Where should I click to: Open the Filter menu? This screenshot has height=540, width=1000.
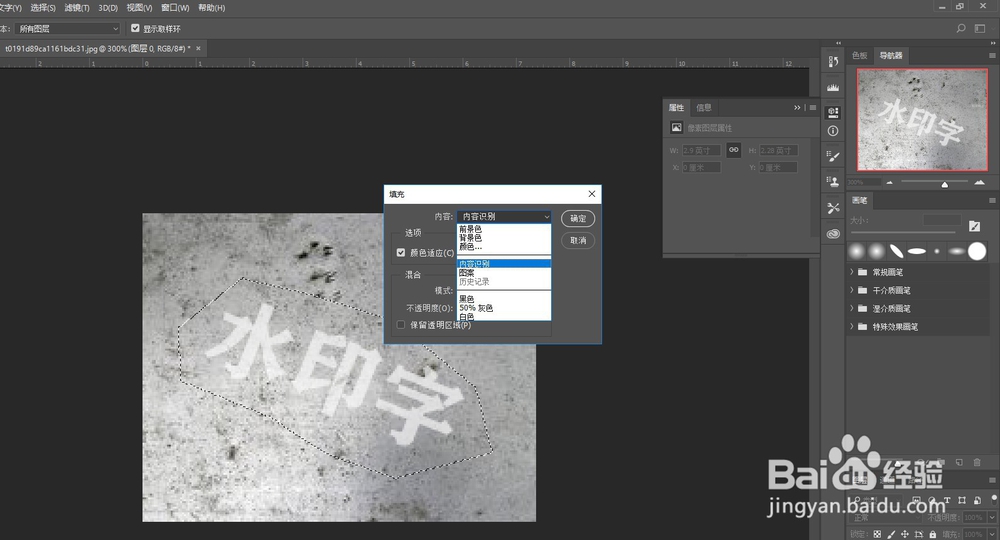77,8
